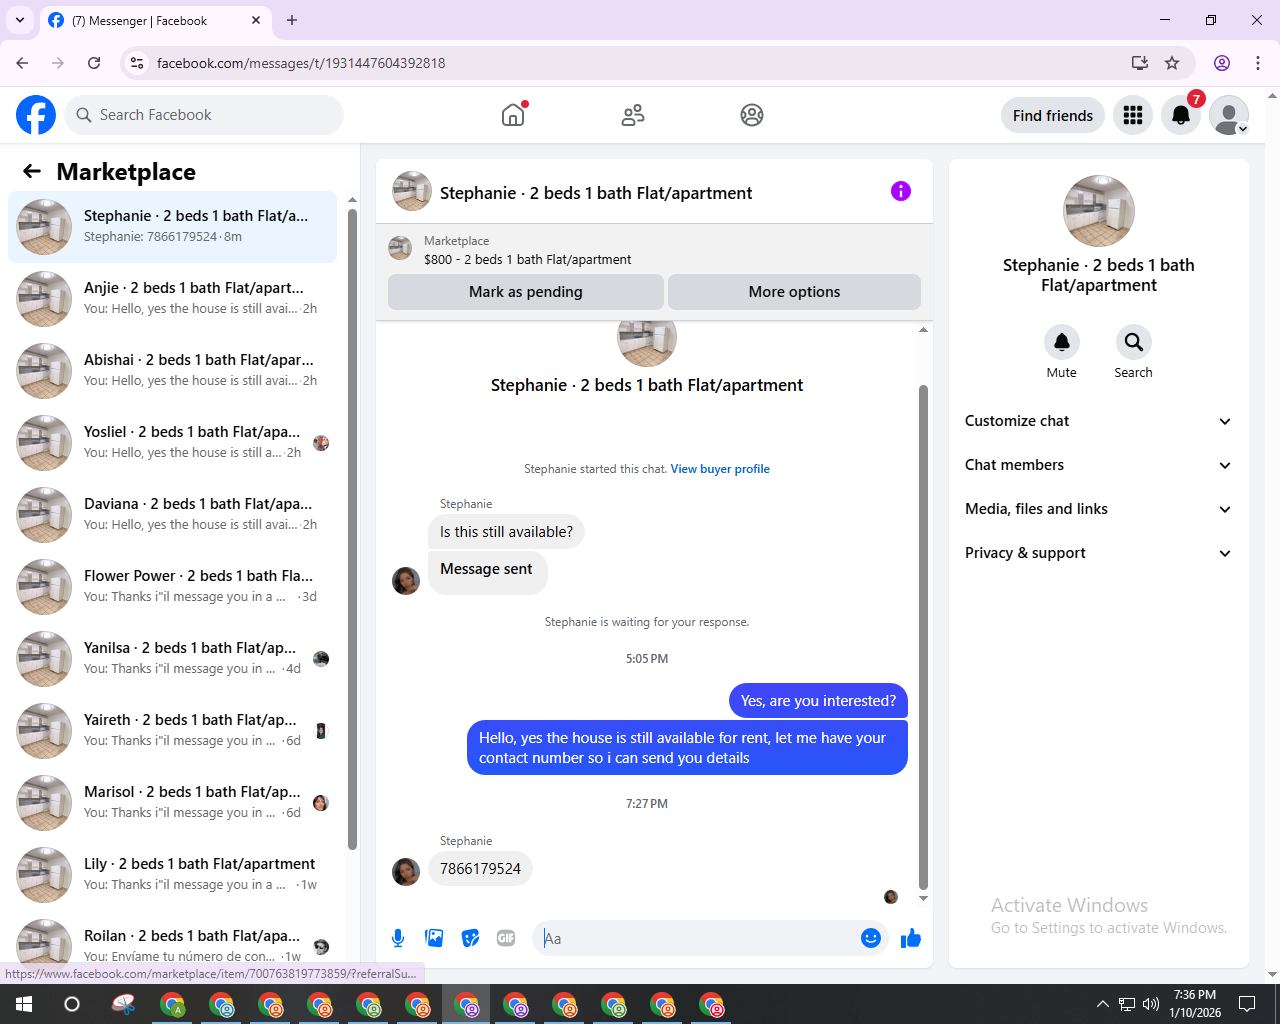
Task: Show hidden system tray icons chevron
Action: click(x=1102, y=1004)
